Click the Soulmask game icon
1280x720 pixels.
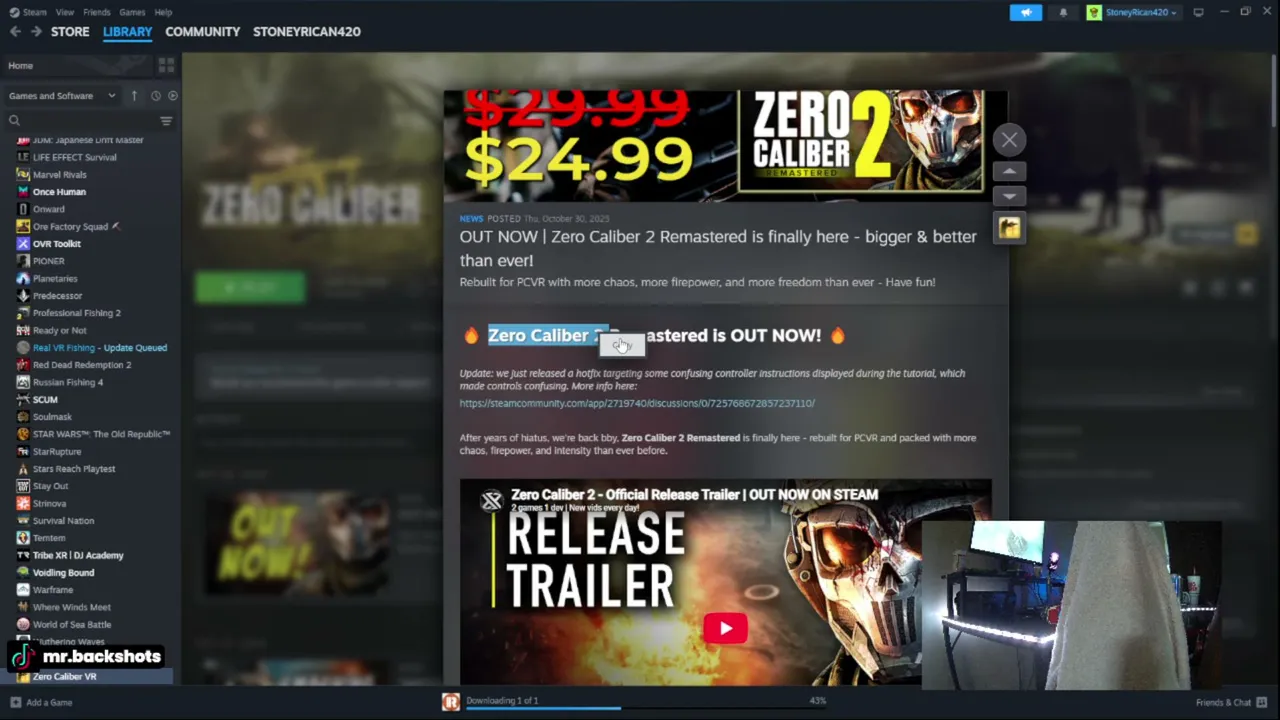[x=23, y=417]
